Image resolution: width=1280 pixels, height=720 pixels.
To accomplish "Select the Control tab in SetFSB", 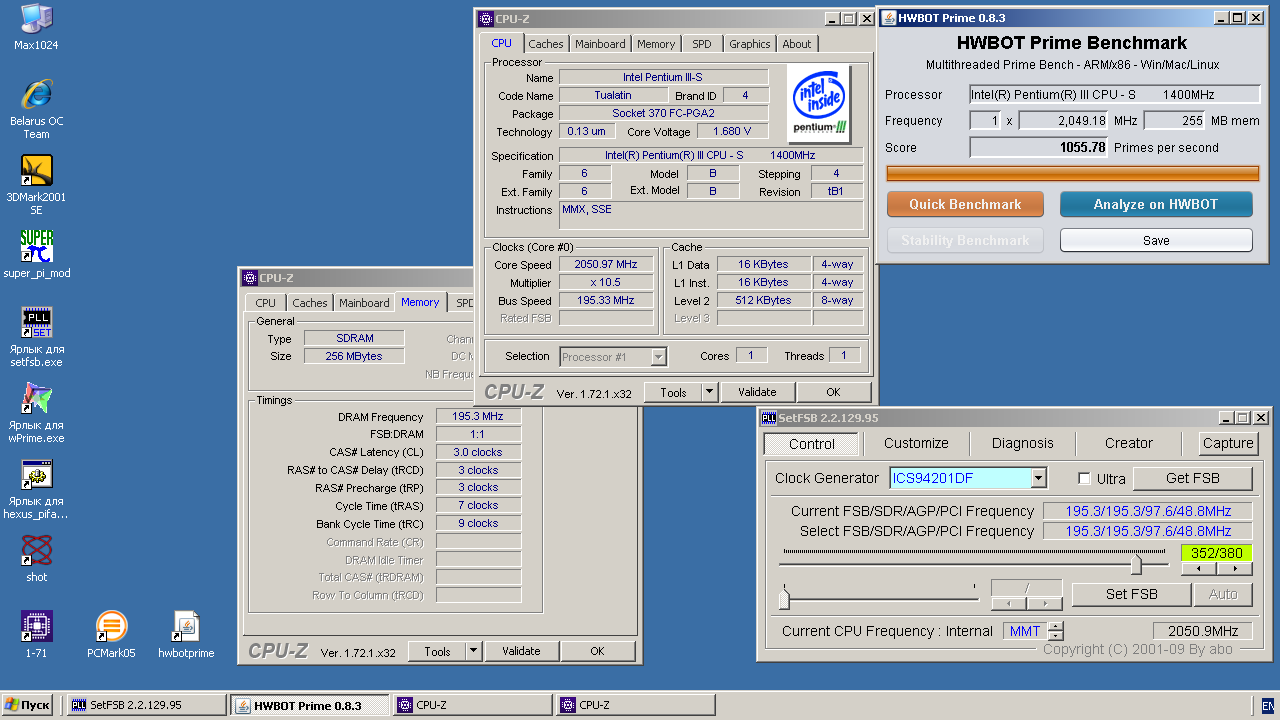I will [x=811, y=444].
